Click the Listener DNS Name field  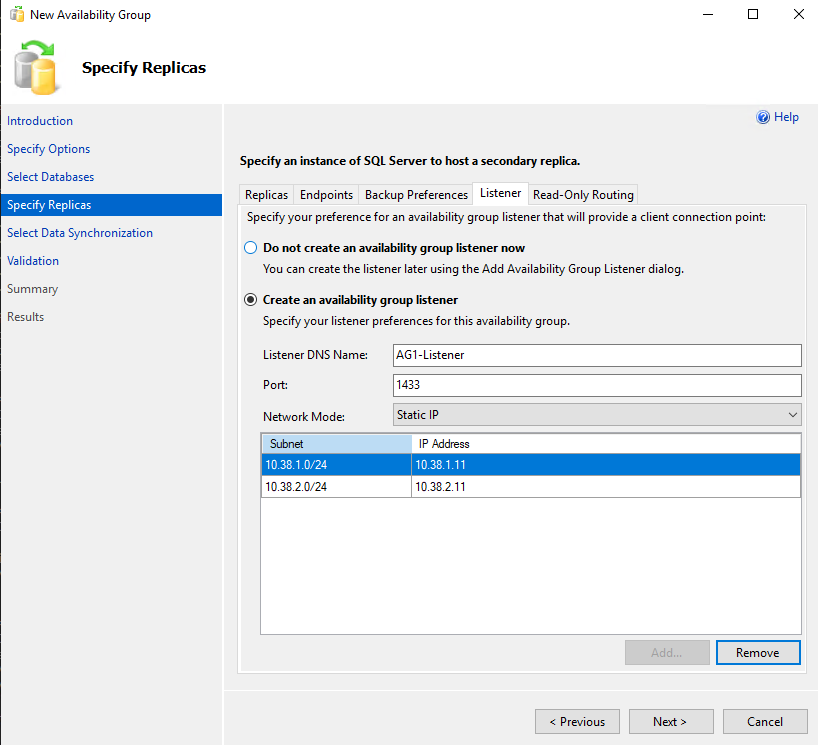point(597,355)
